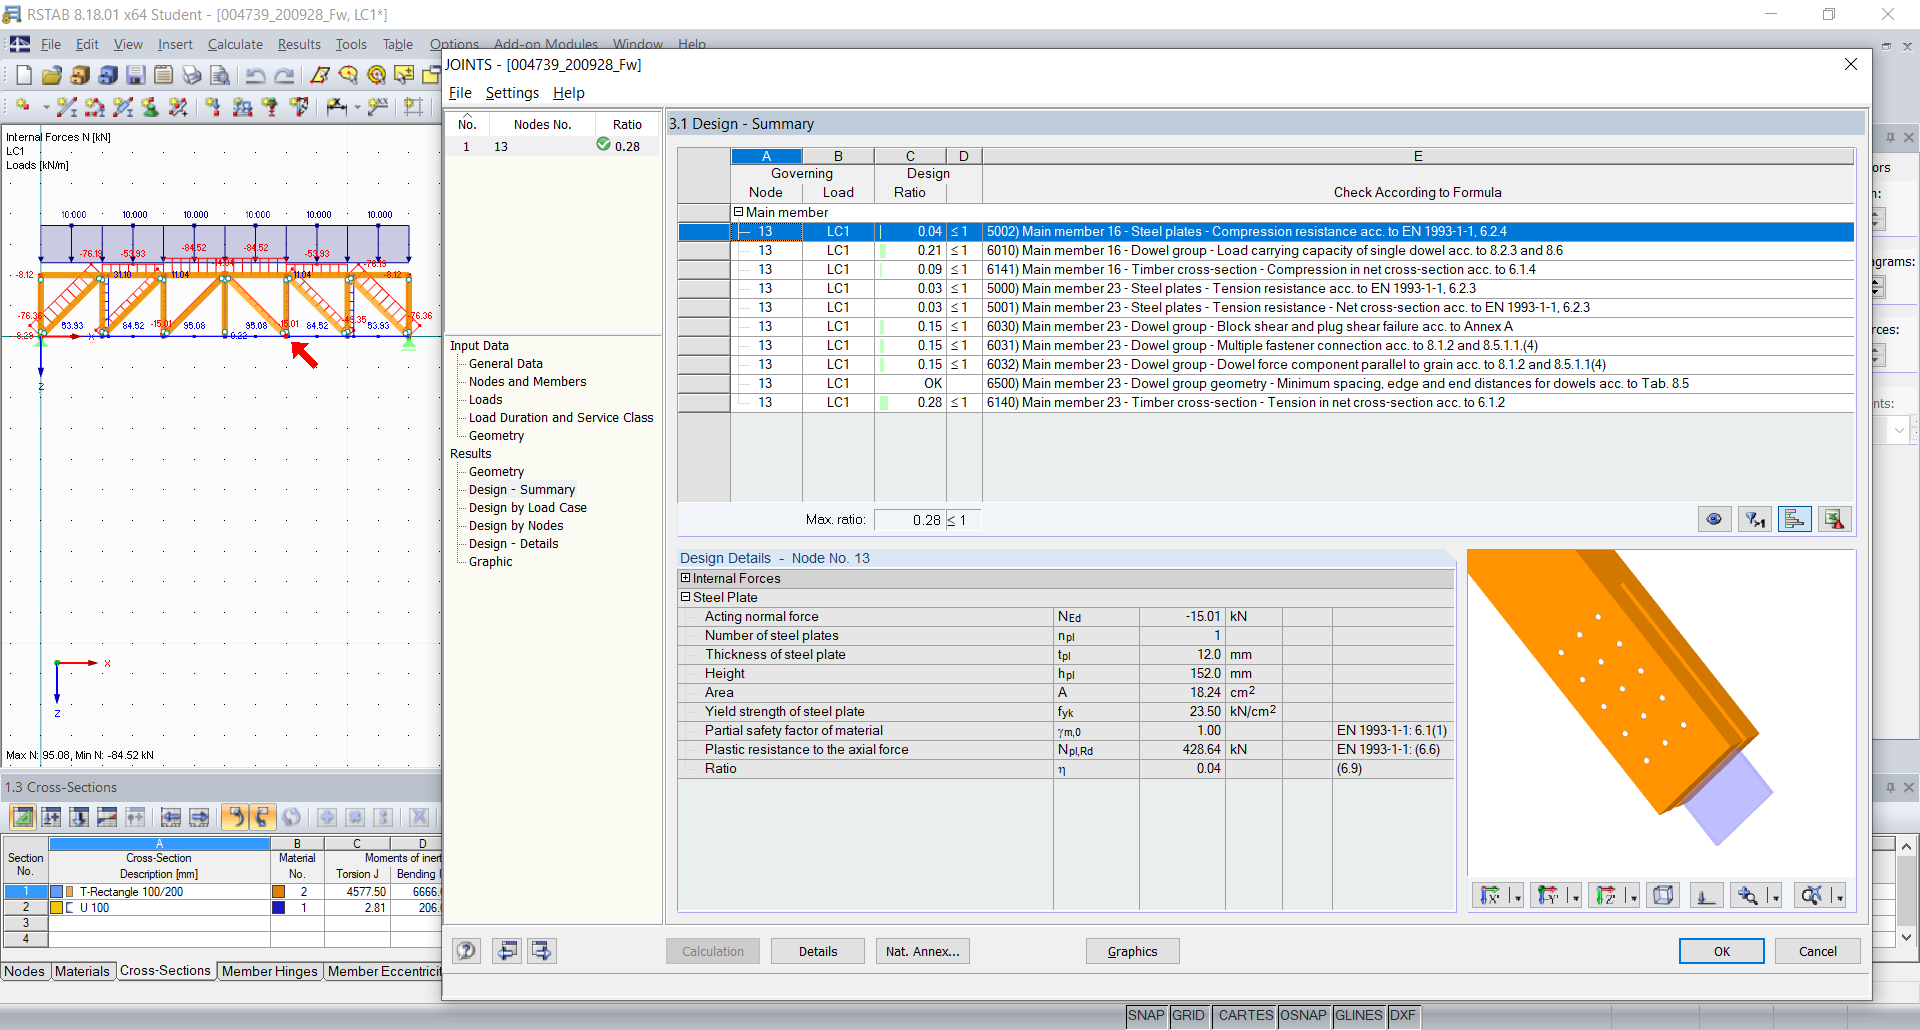Open the Settings menu in JOINTS
Viewport: 1920px width, 1030px height.
coord(512,93)
